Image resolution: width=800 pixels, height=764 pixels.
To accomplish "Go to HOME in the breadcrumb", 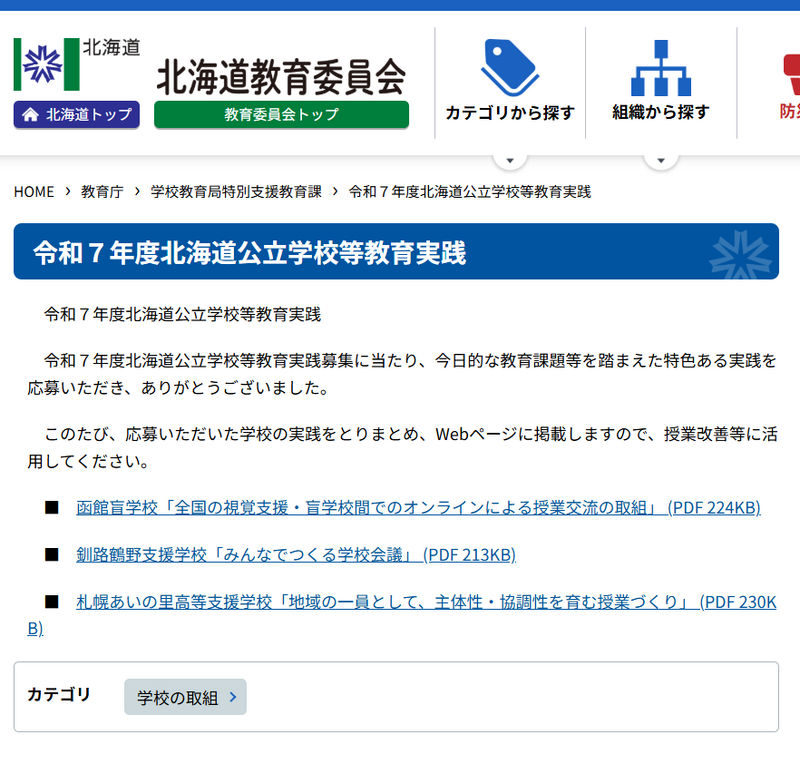I will point(34,192).
